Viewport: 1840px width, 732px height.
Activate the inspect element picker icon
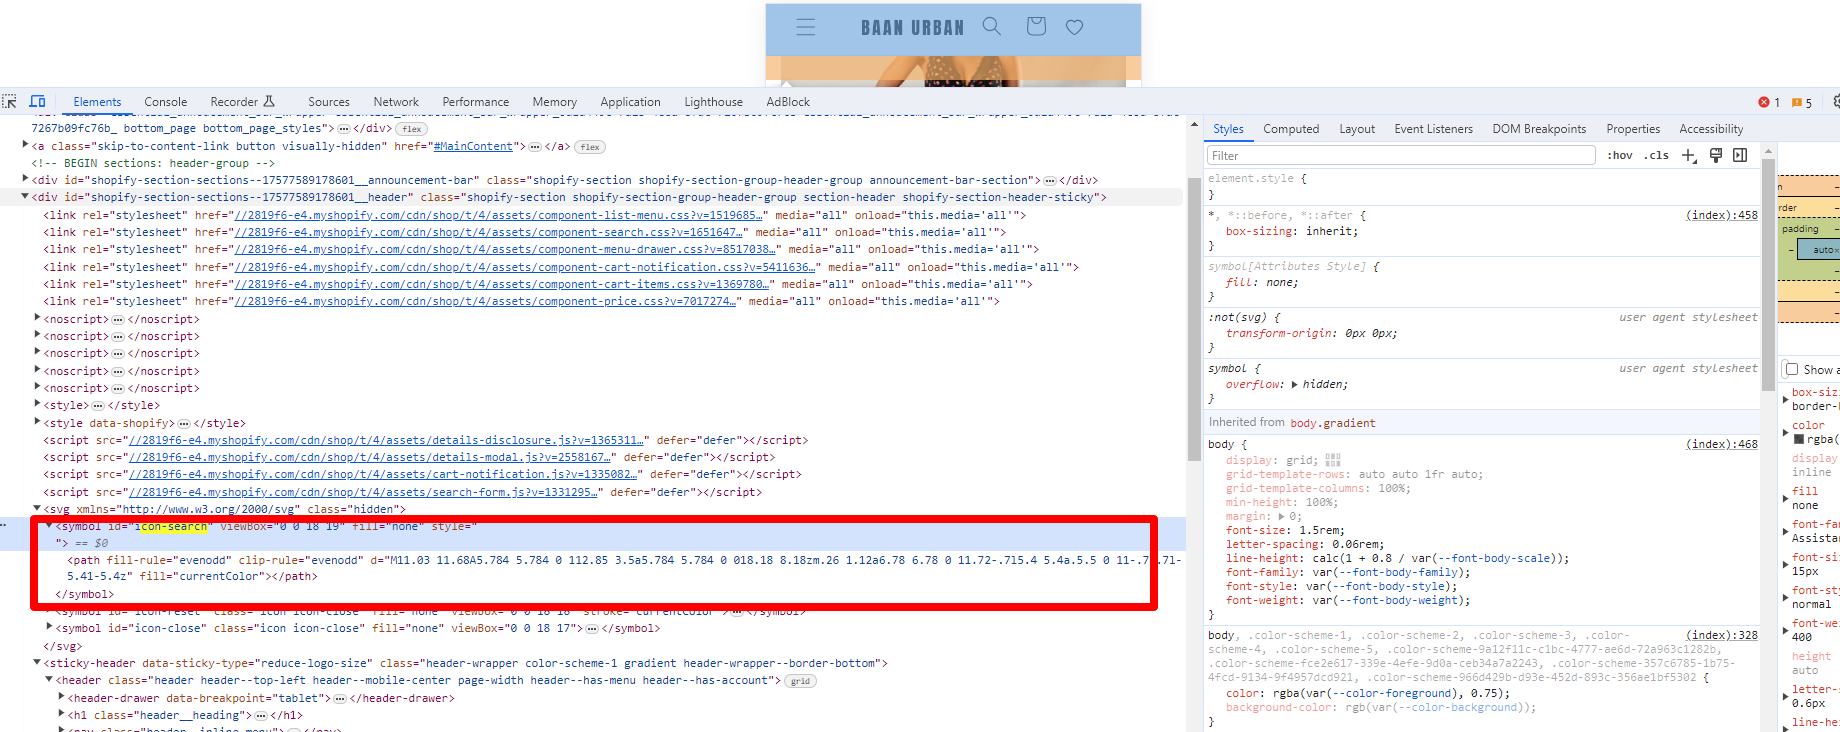click(10, 101)
